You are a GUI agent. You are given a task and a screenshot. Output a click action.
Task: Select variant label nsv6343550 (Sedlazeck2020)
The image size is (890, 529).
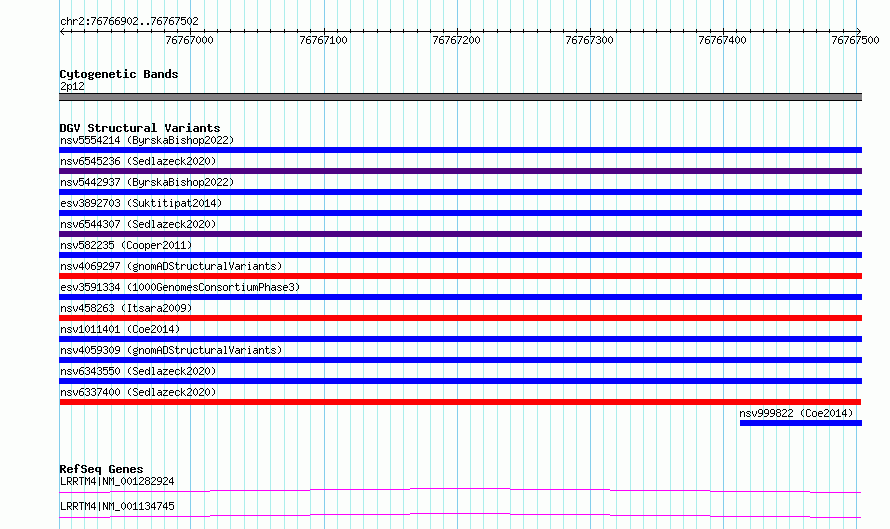(x=138, y=371)
